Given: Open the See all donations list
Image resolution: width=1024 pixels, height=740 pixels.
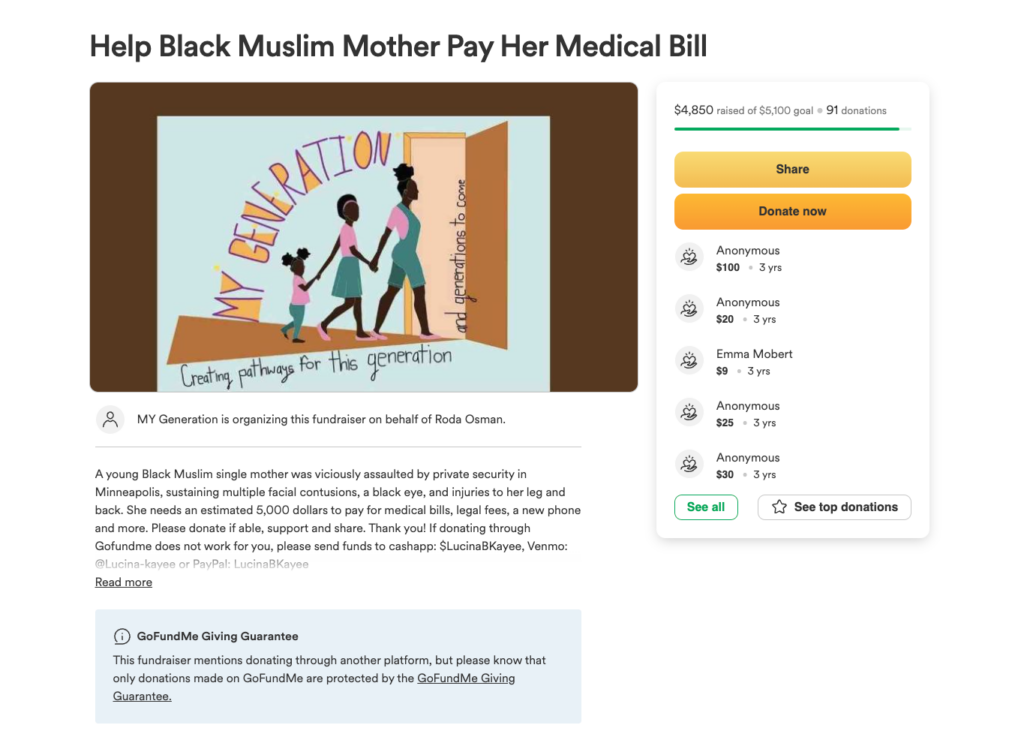Looking at the screenshot, I should pos(706,507).
